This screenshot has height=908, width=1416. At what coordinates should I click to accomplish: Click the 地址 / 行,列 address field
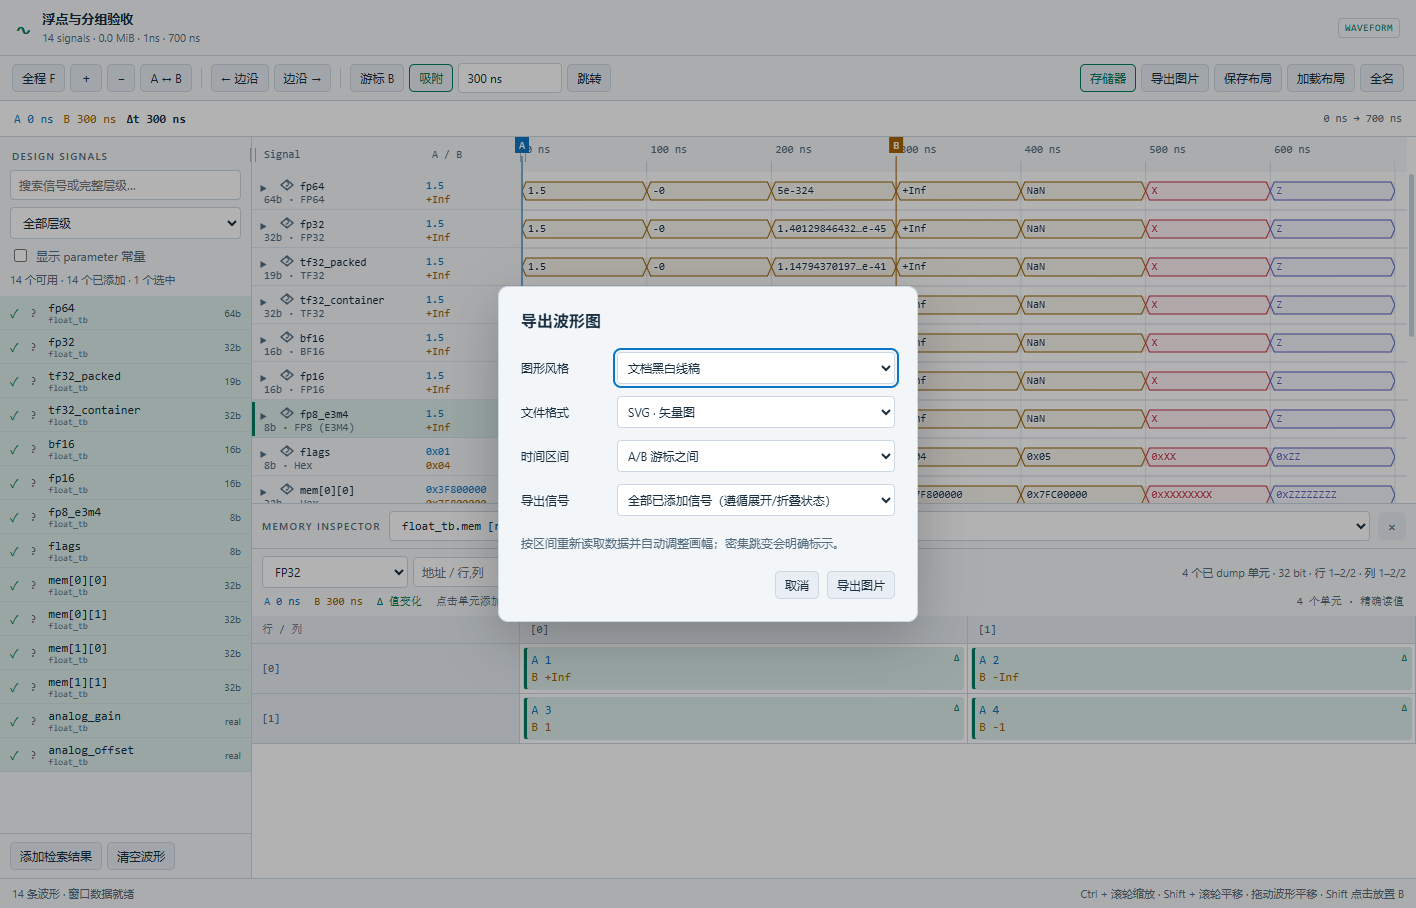[455, 572]
